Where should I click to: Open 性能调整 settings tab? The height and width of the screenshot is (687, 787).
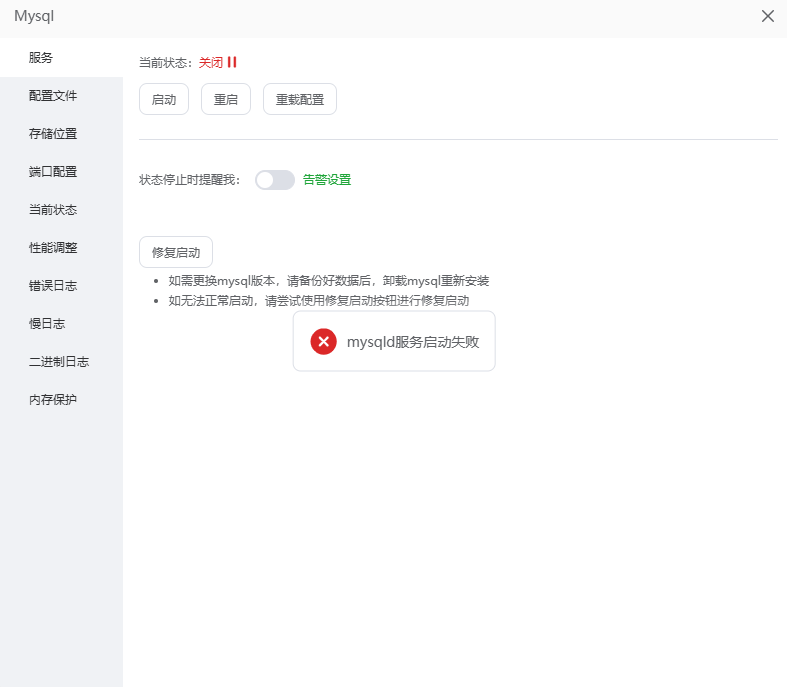tap(61, 248)
